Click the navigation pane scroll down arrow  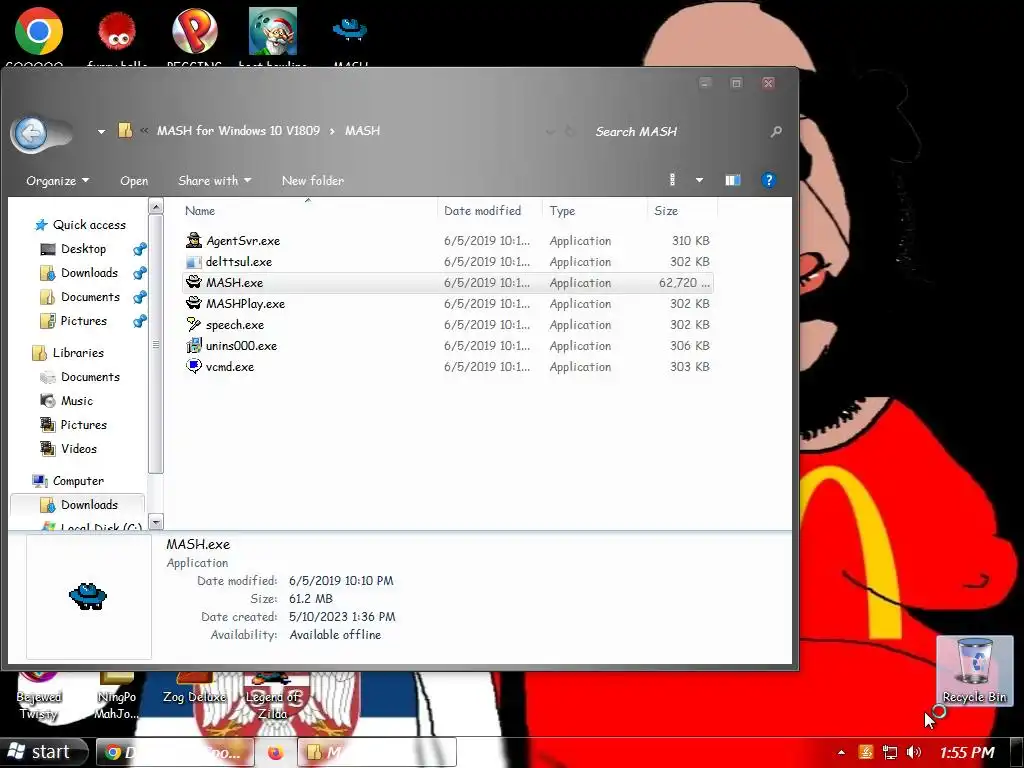[x=155, y=522]
